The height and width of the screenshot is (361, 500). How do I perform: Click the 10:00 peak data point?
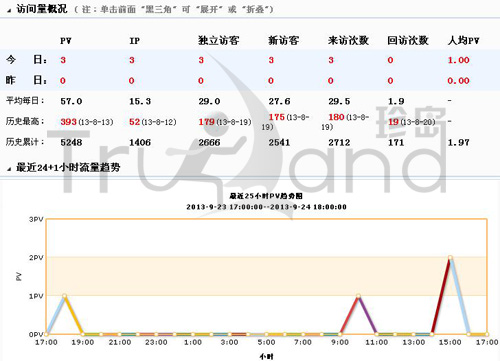pyautogui.click(x=358, y=296)
